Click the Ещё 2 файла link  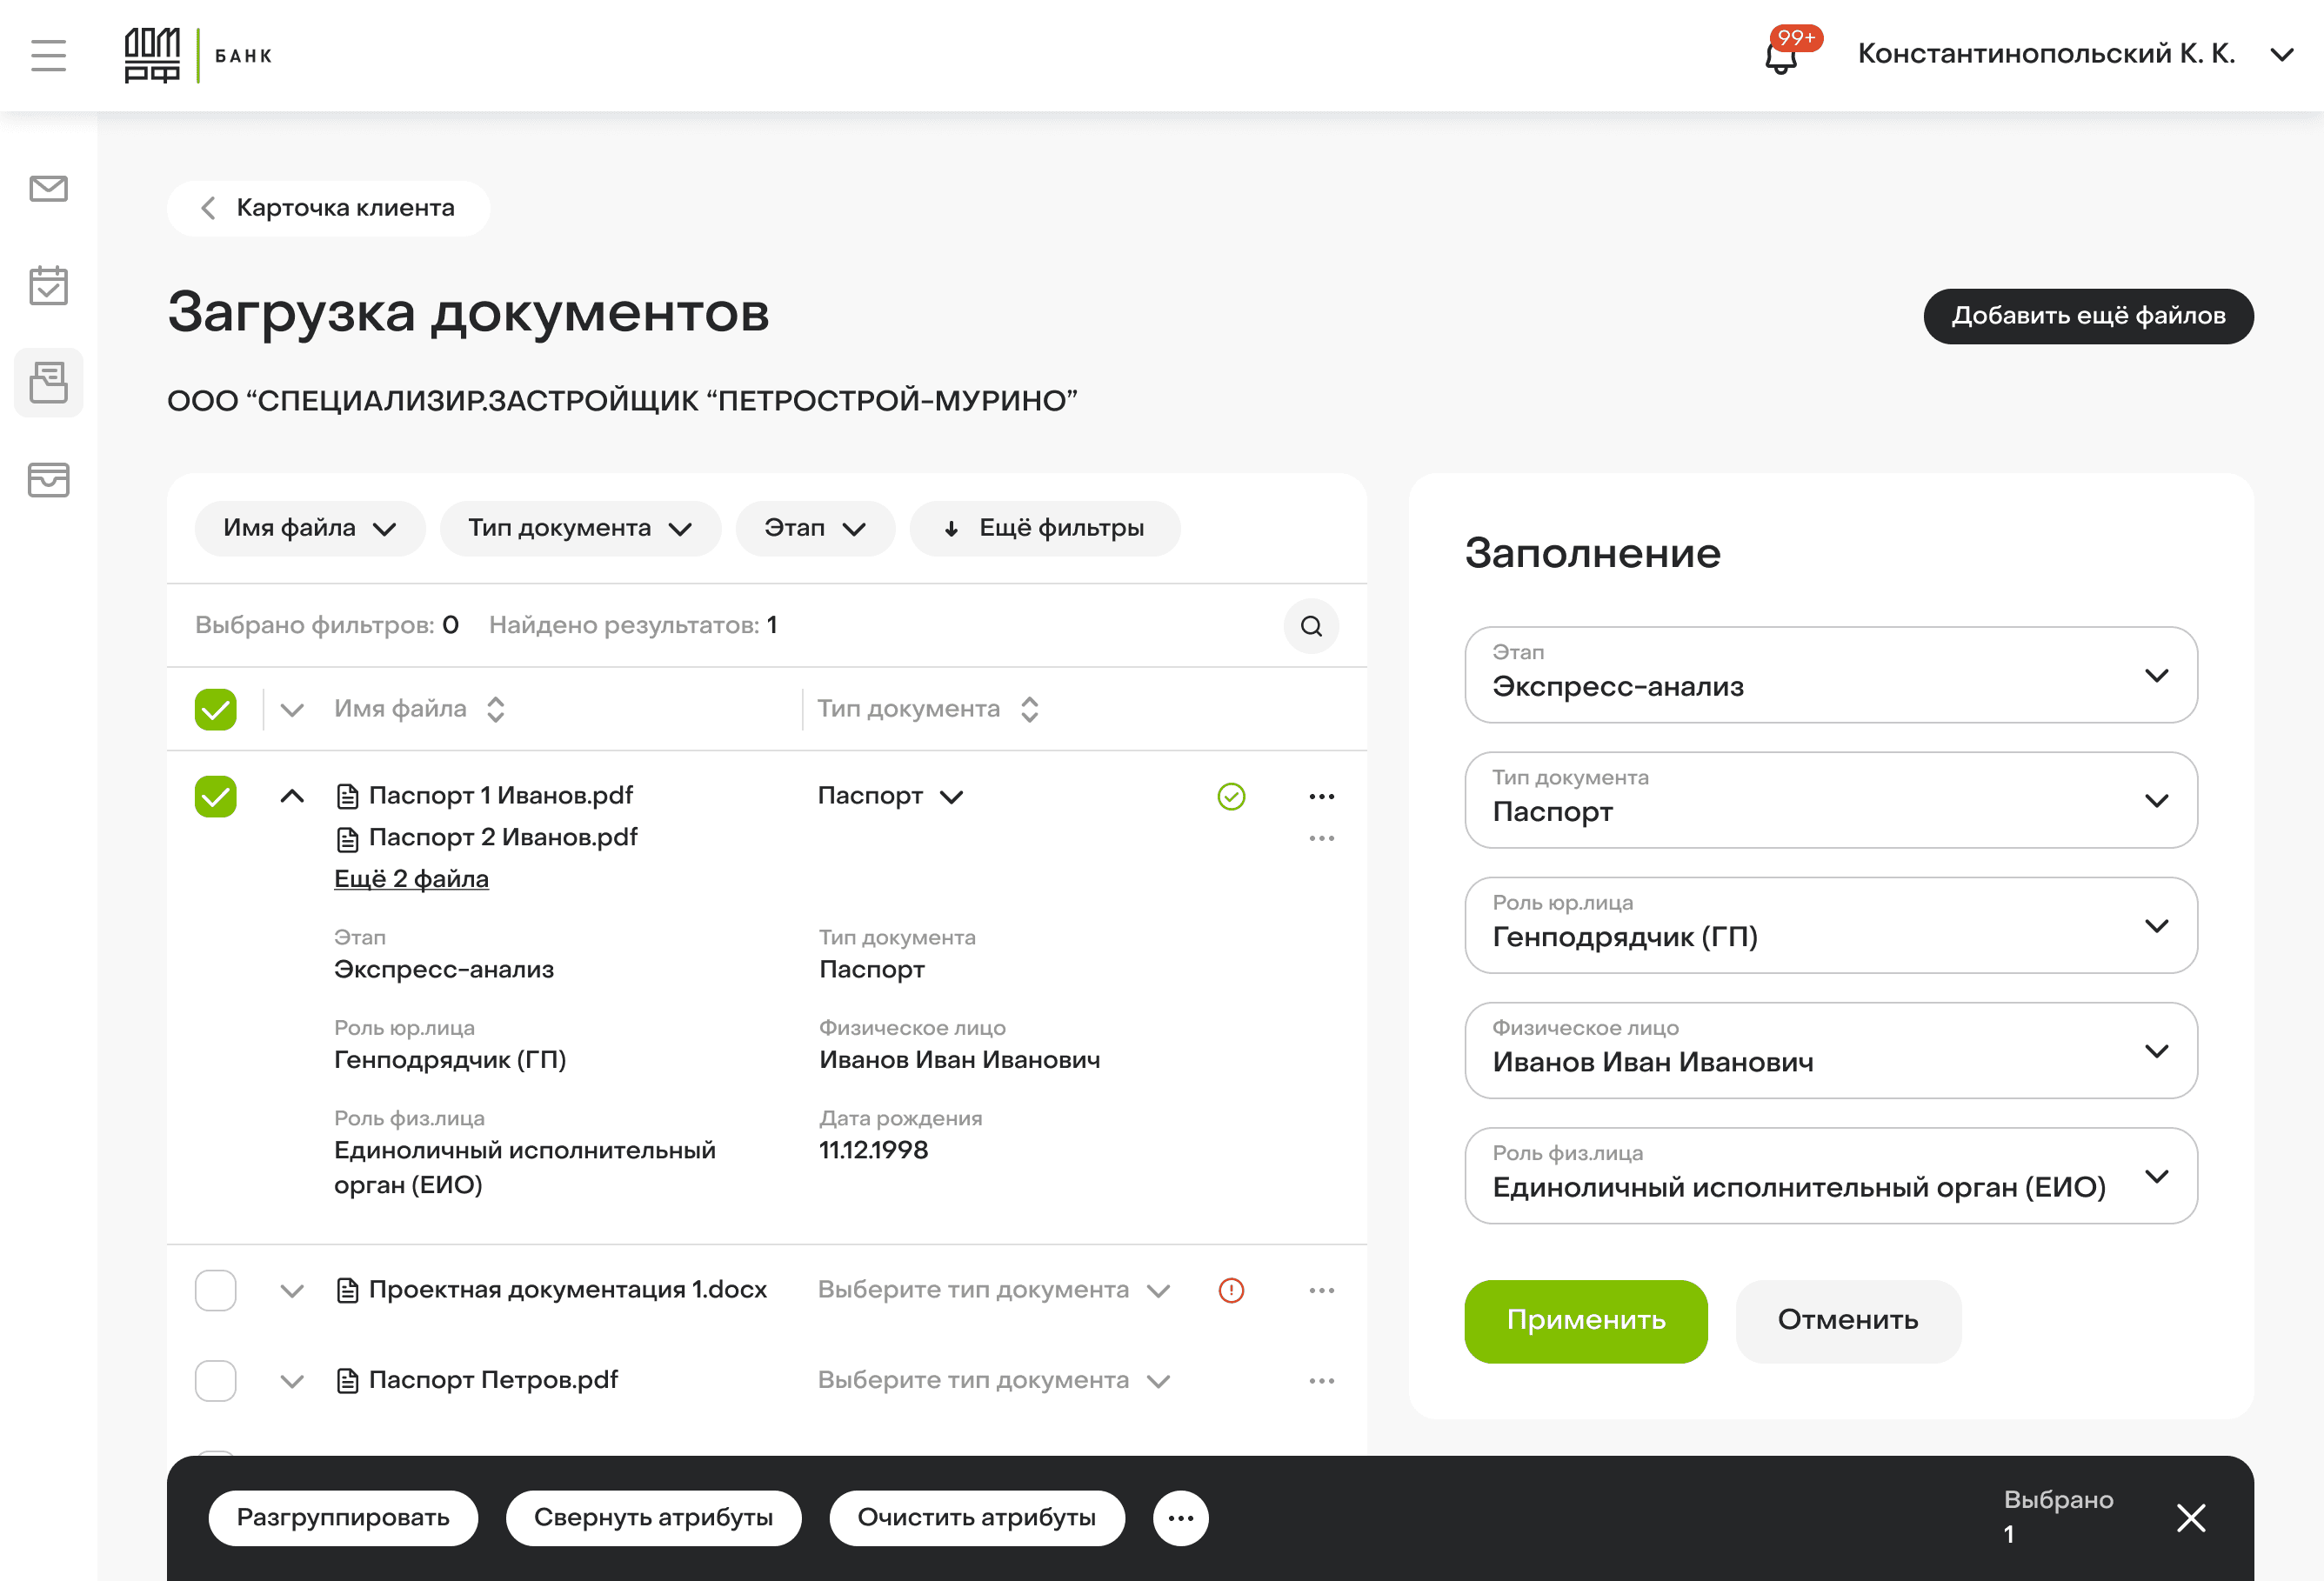pos(411,879)
